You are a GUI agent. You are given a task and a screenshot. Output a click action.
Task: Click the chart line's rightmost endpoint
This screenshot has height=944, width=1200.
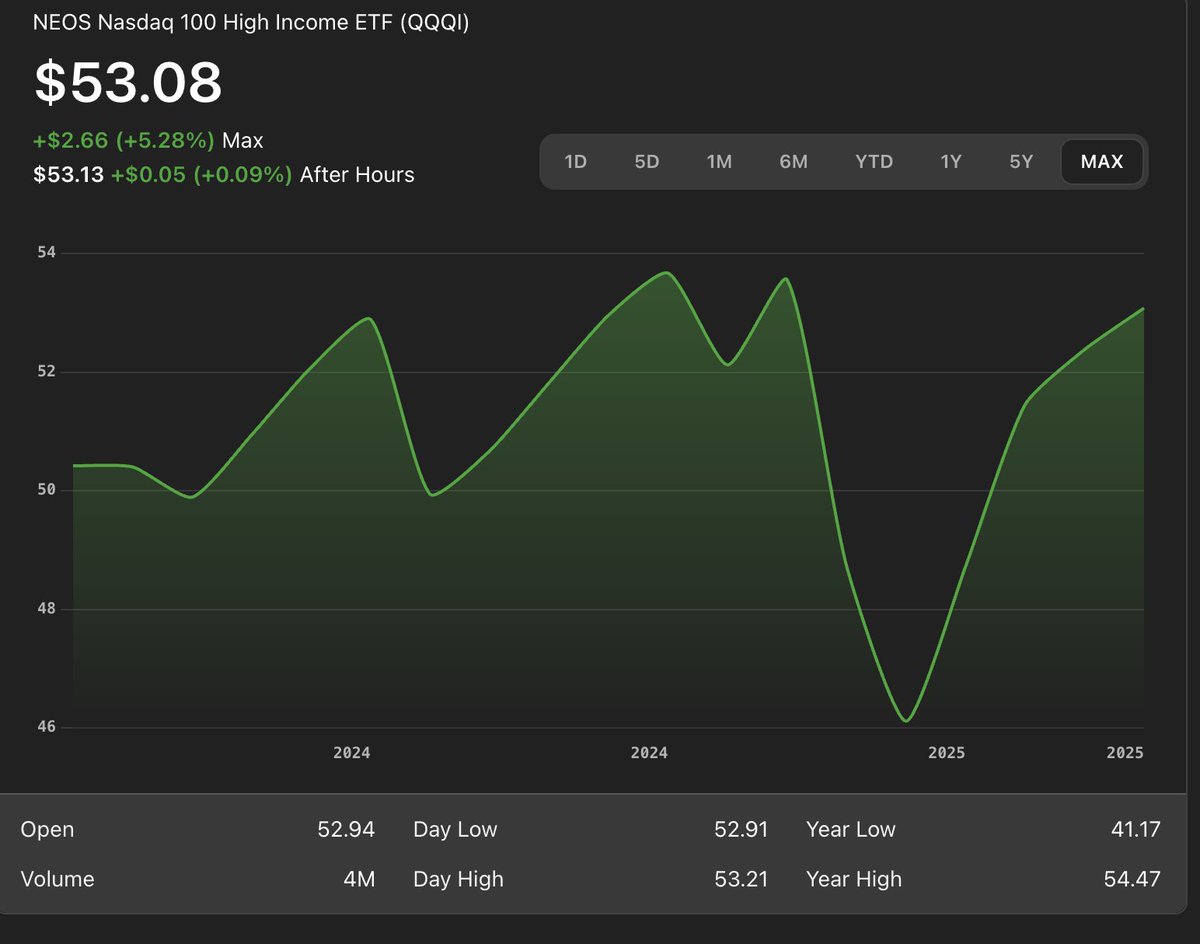pos(1143,309)
